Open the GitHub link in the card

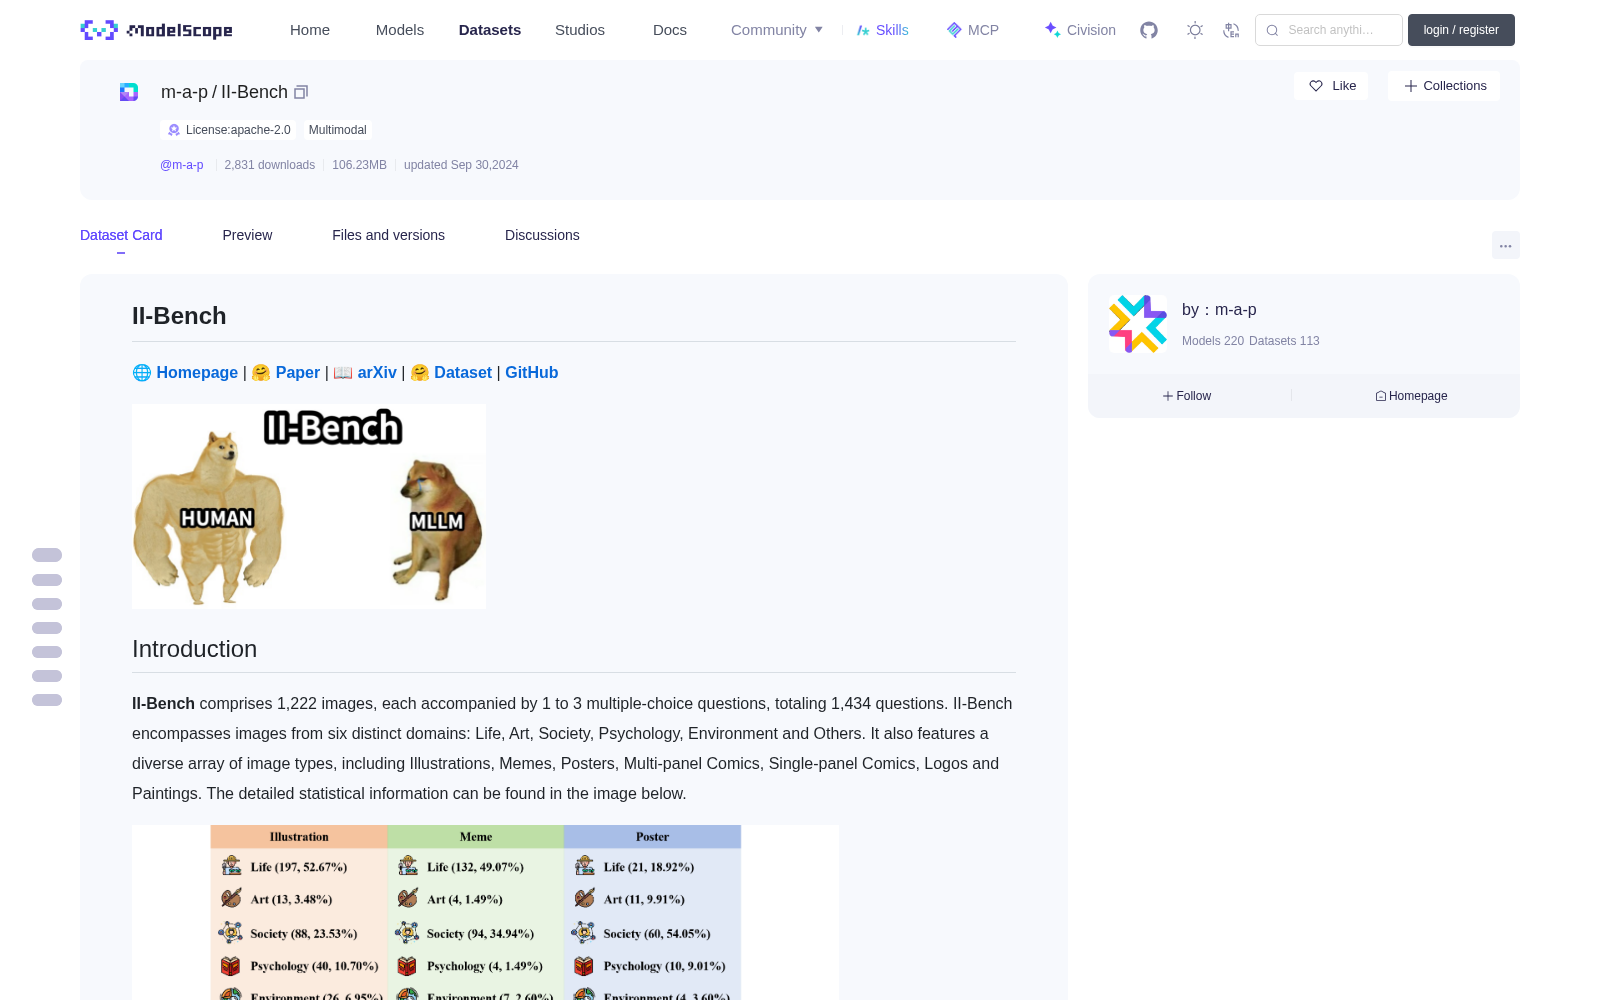(x=532, y=372)
